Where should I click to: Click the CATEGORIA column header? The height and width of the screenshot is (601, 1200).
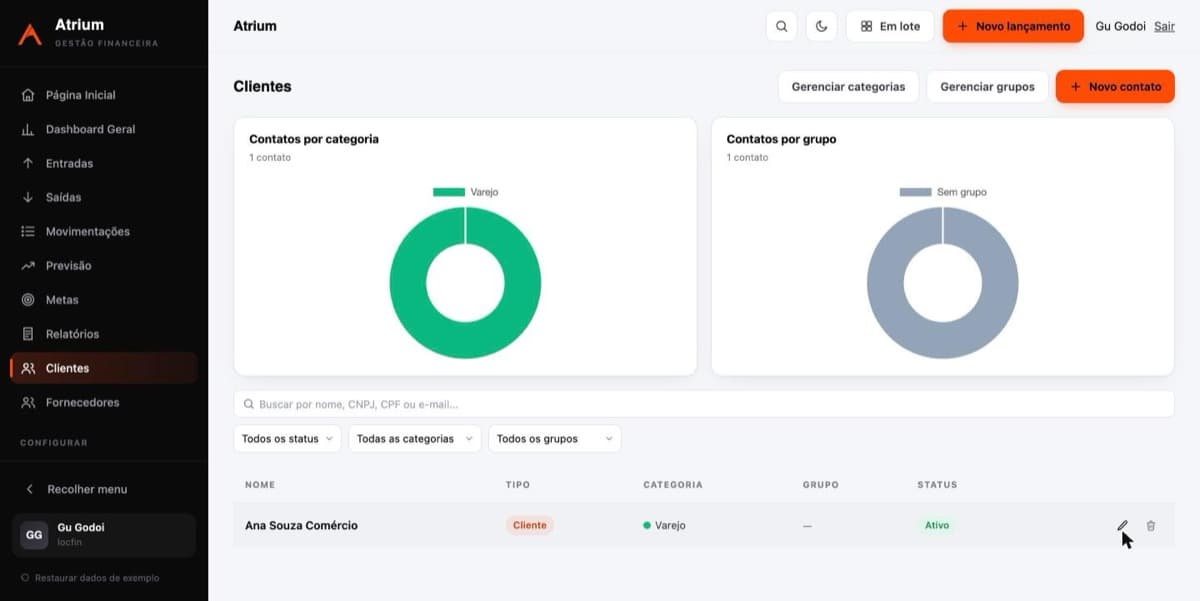(x=673, y=485)
